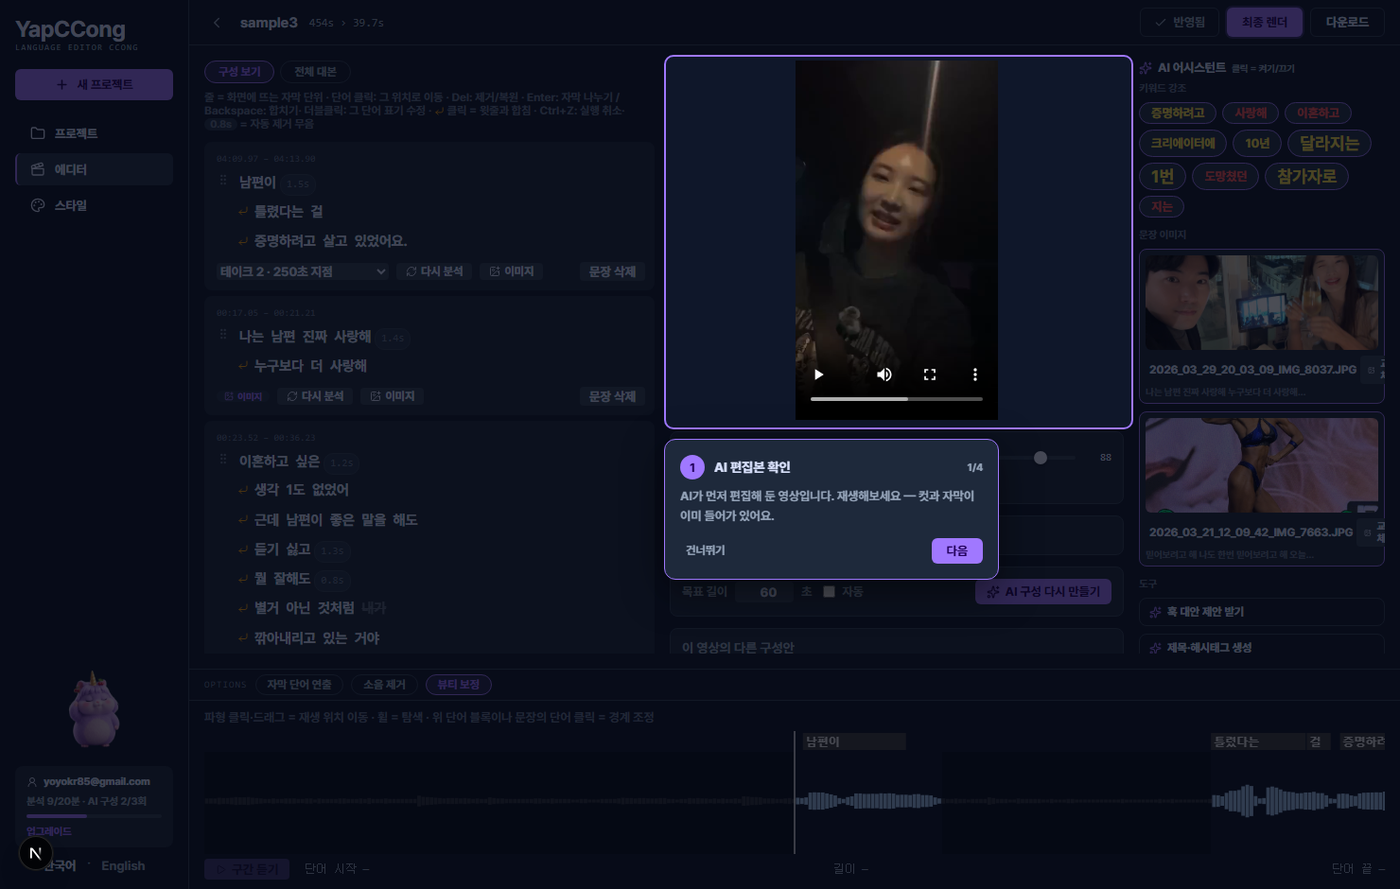Click the slider handle next to value 88
1400x889 pixels.
[1040, 457]
